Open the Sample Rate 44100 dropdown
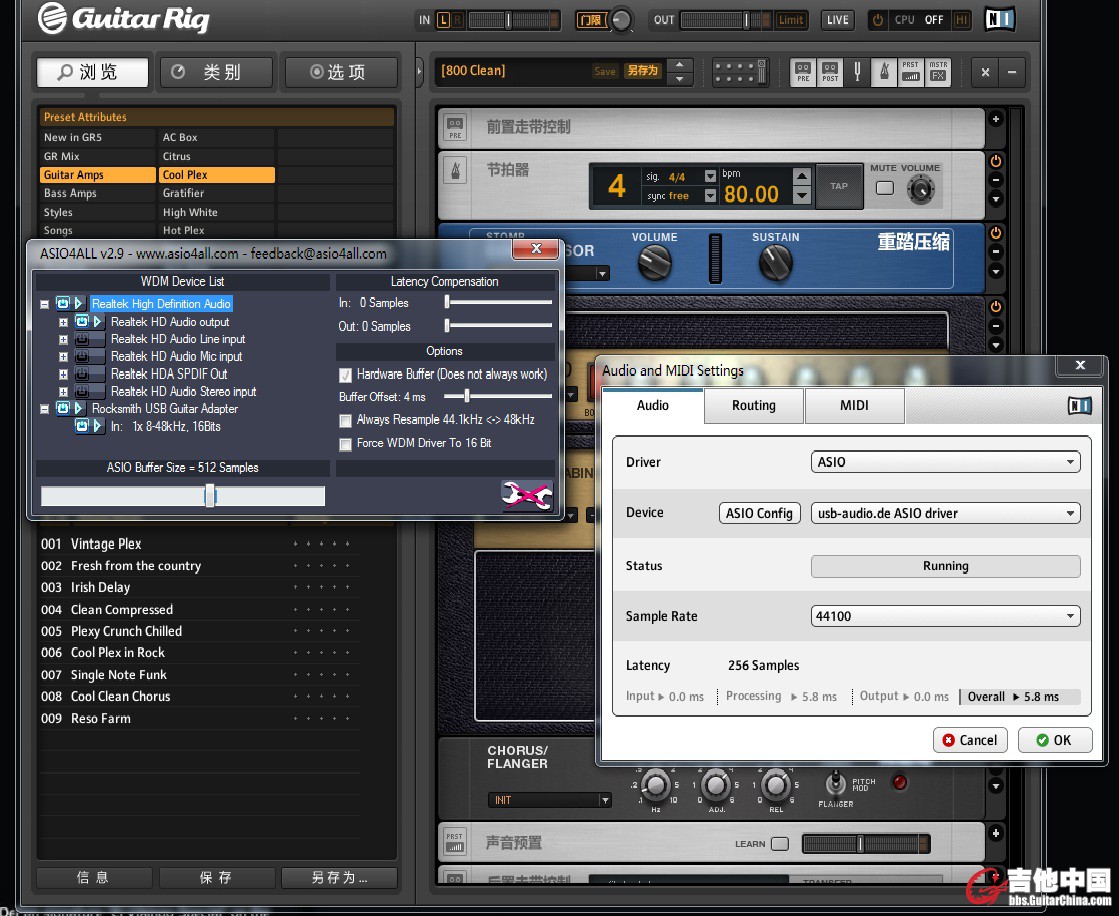Screen dimensions: 1119x916 tap(945, 616)
